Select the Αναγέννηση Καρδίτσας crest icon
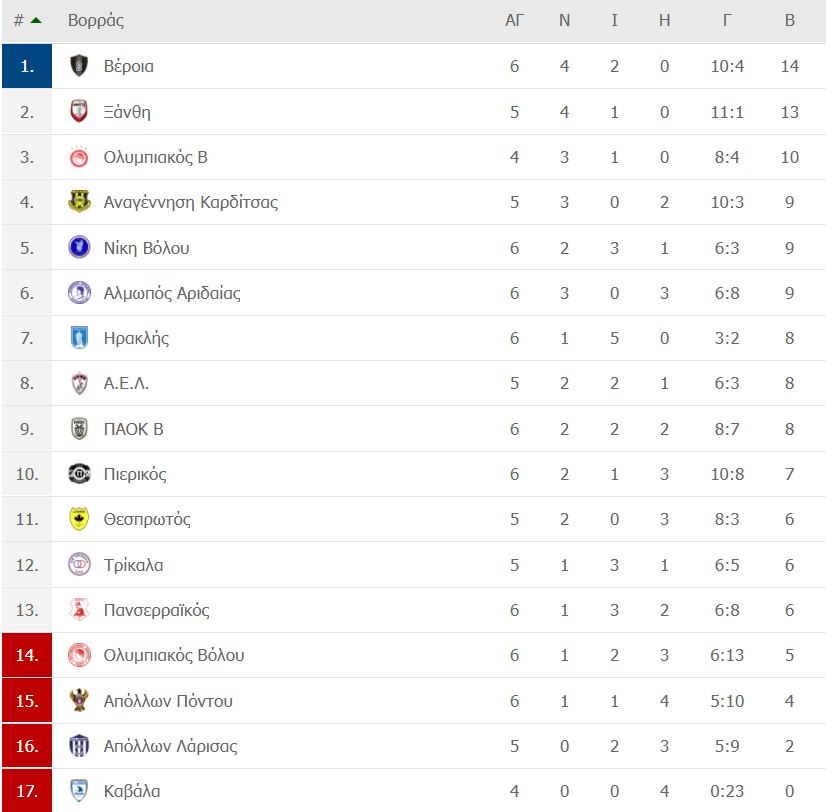Image resolution: width=826 pixels, height=812 pixels. [x=79, y=202]
